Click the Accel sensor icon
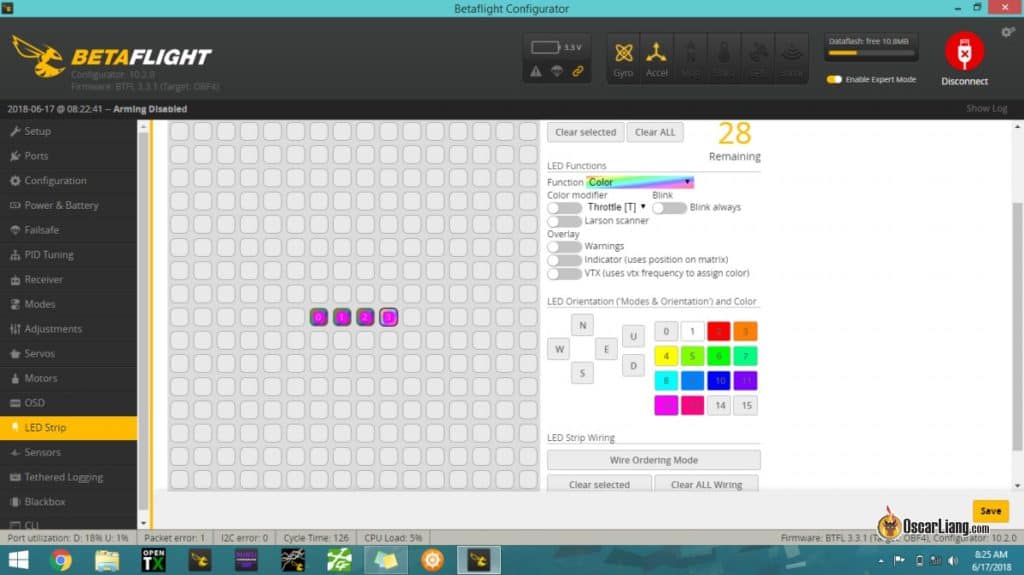 pos(656,54)
